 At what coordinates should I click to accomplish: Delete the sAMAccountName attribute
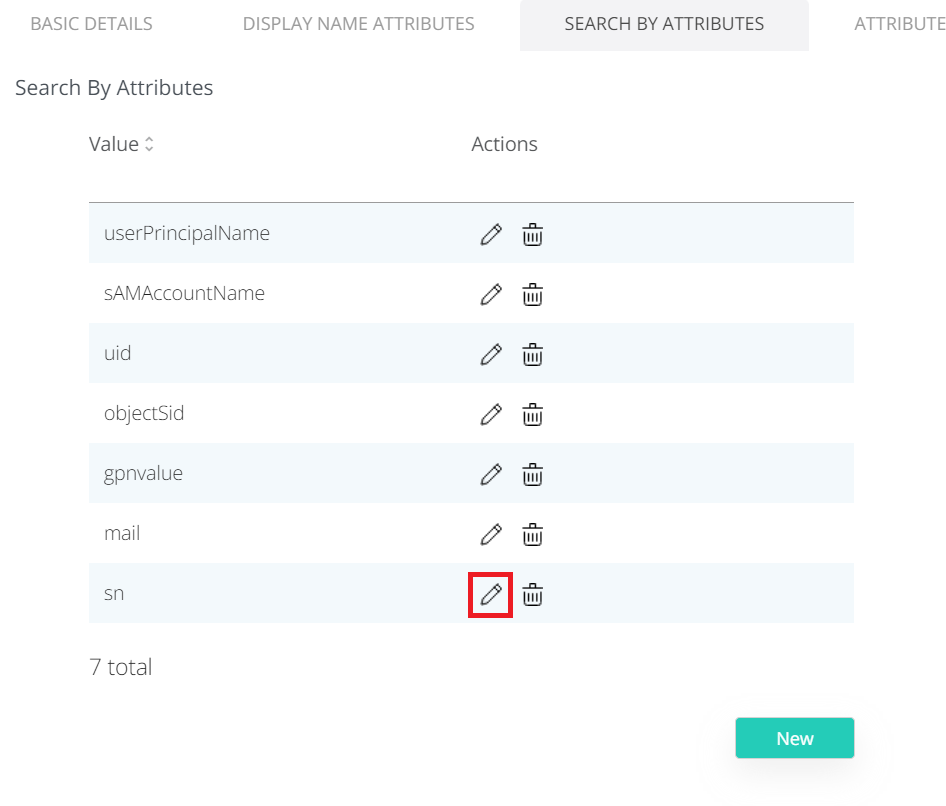(533, 295)
